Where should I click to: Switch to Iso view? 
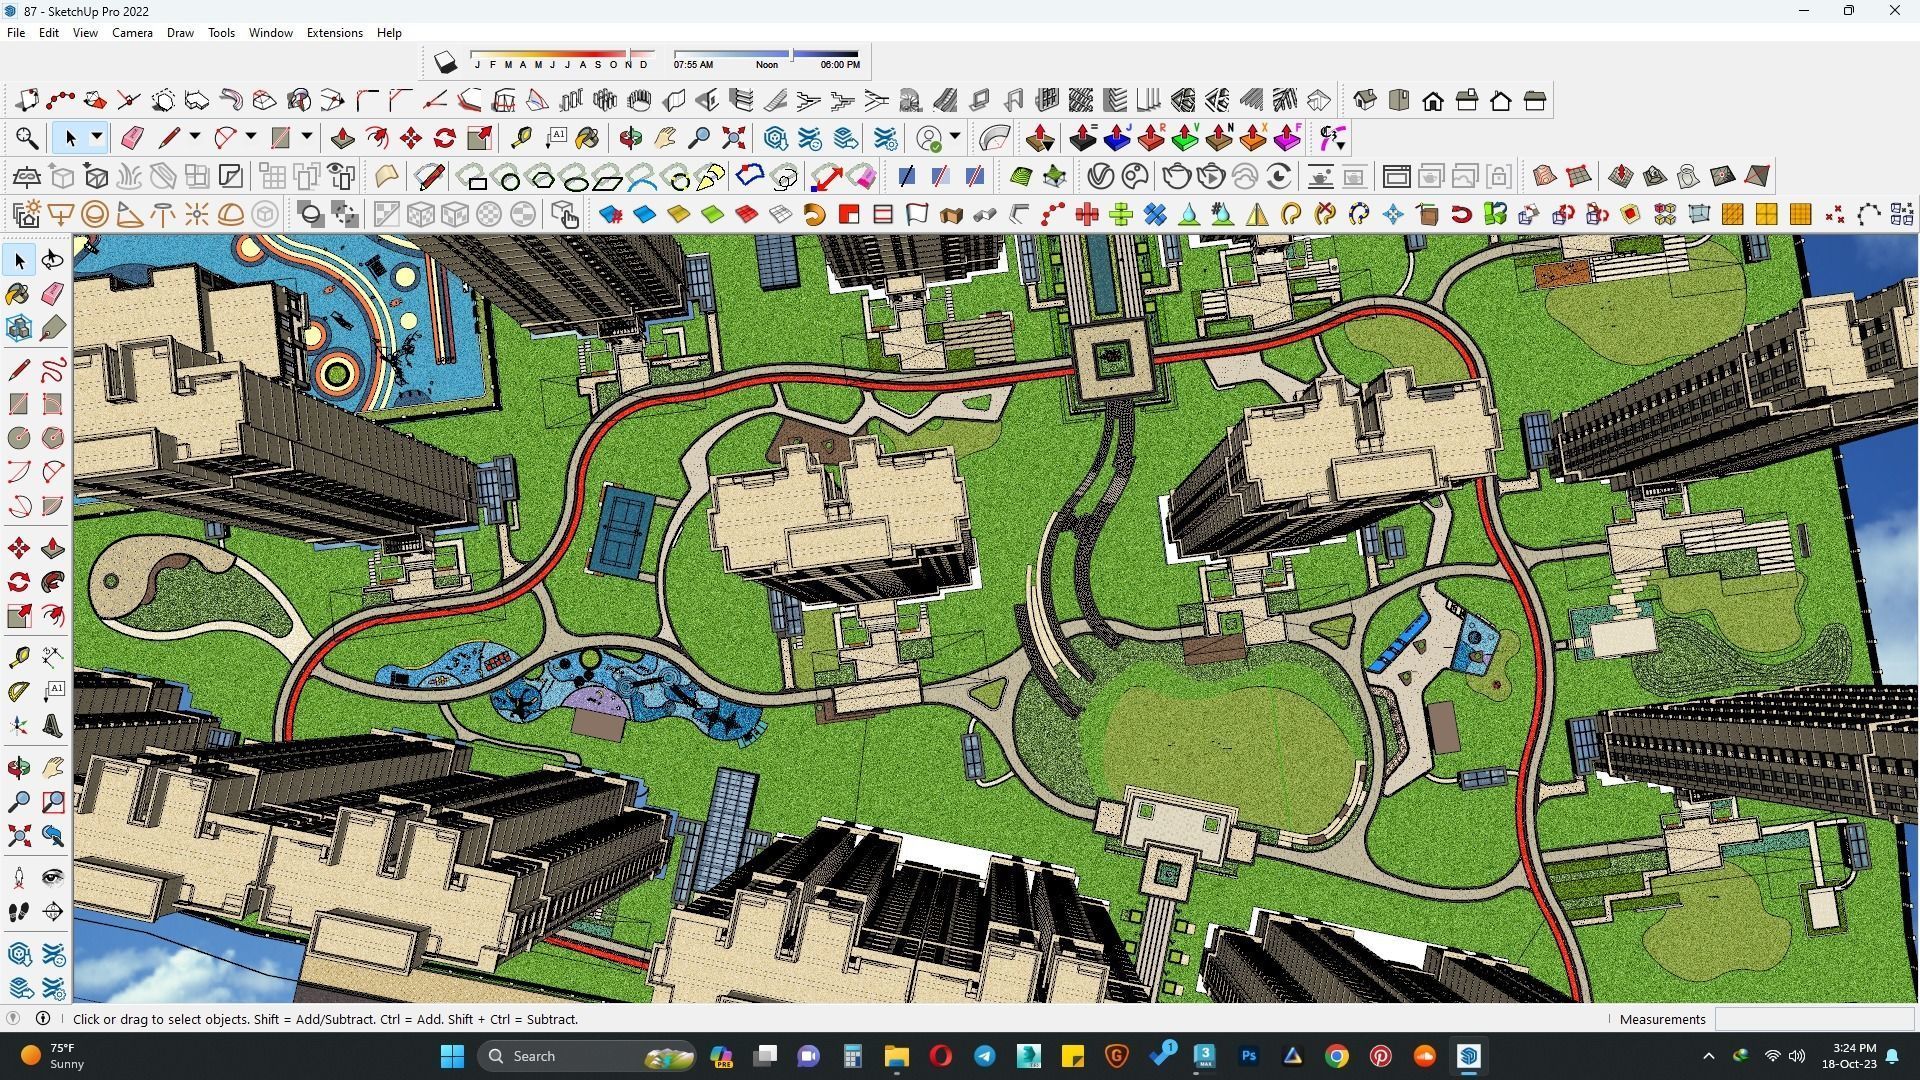click(x=1365, y=100)
